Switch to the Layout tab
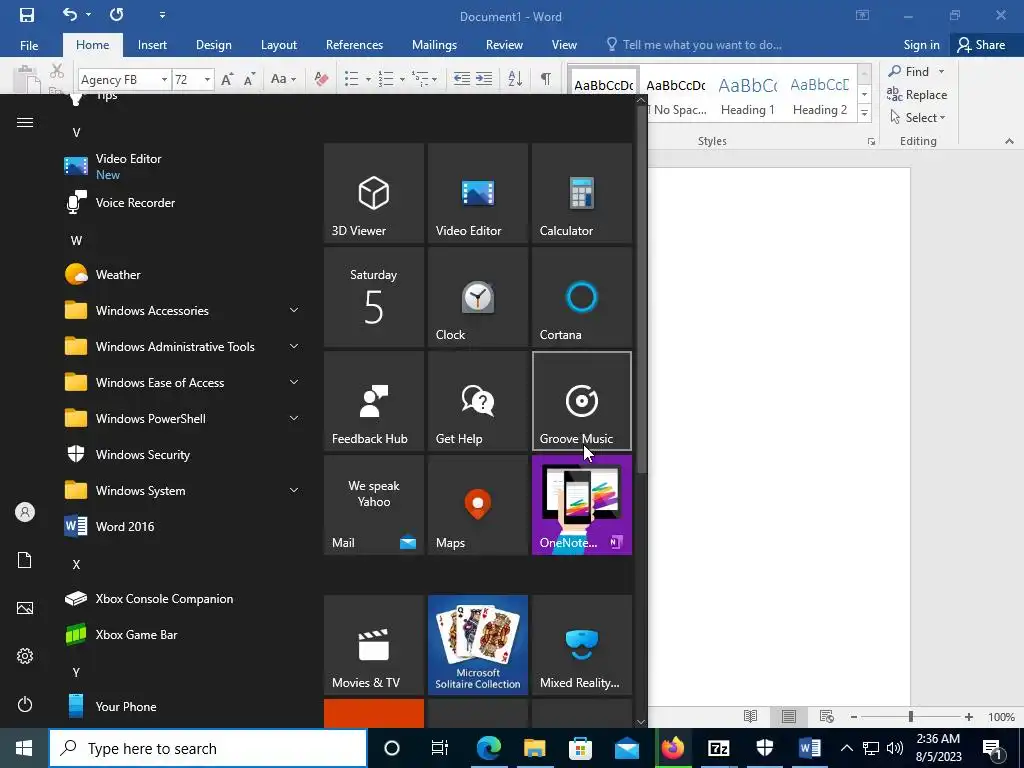Image resolution: width=1024 pixels, height=768 pixels. coord(279,45)
